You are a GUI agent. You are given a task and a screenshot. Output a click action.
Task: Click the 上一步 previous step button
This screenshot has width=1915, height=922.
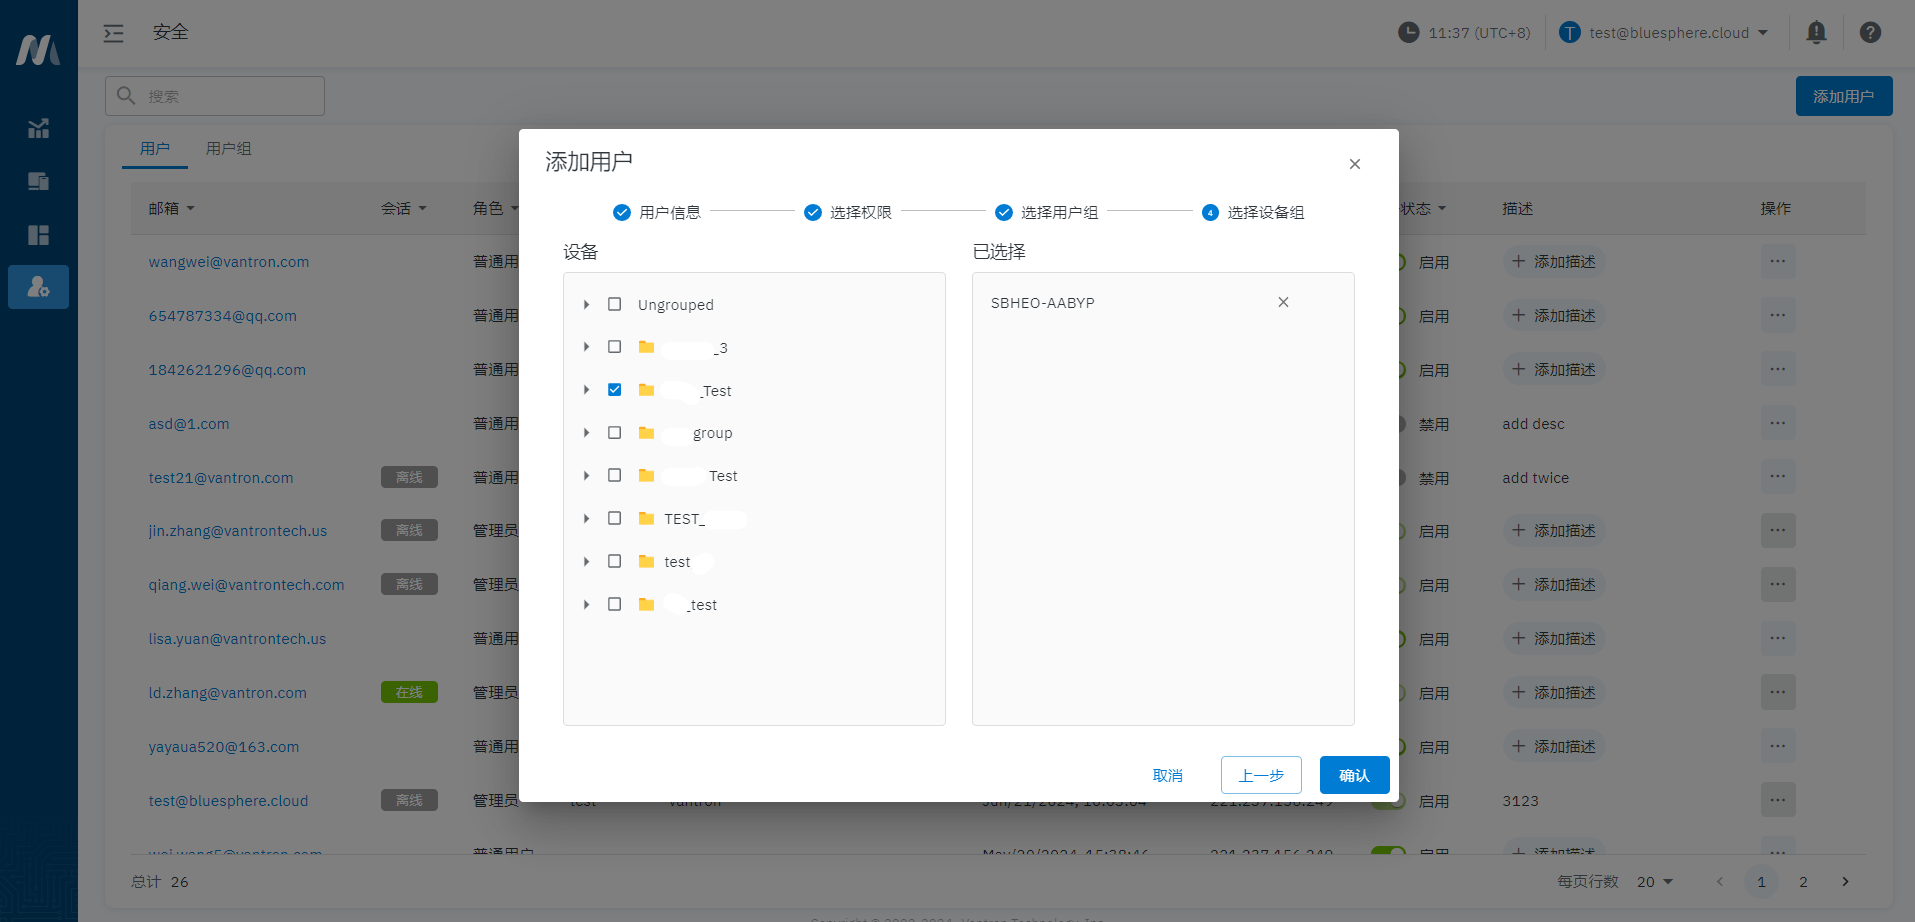pyautogui.click(x=1260, y=775)
